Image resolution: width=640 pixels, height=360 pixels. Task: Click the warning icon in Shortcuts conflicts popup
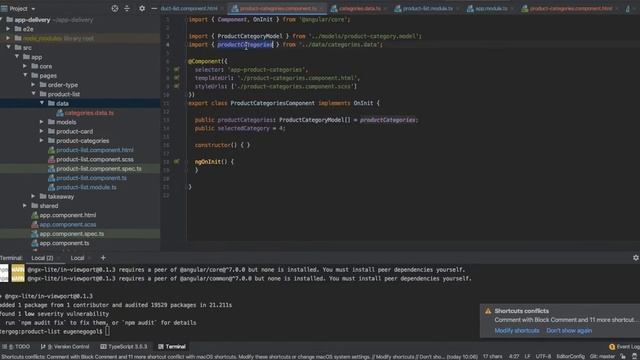(488, 311)
